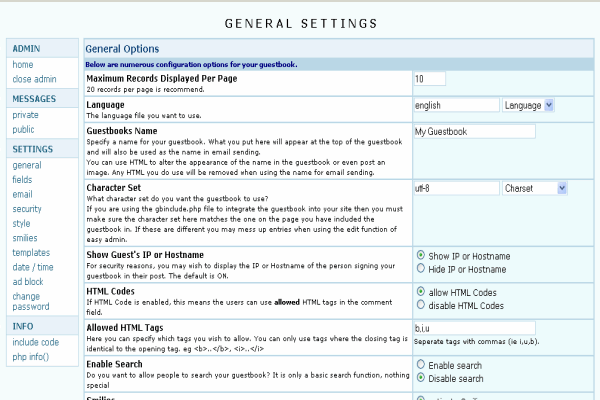Click the close admin link
This screenshot has height=400, width=600.
point(34,79)
